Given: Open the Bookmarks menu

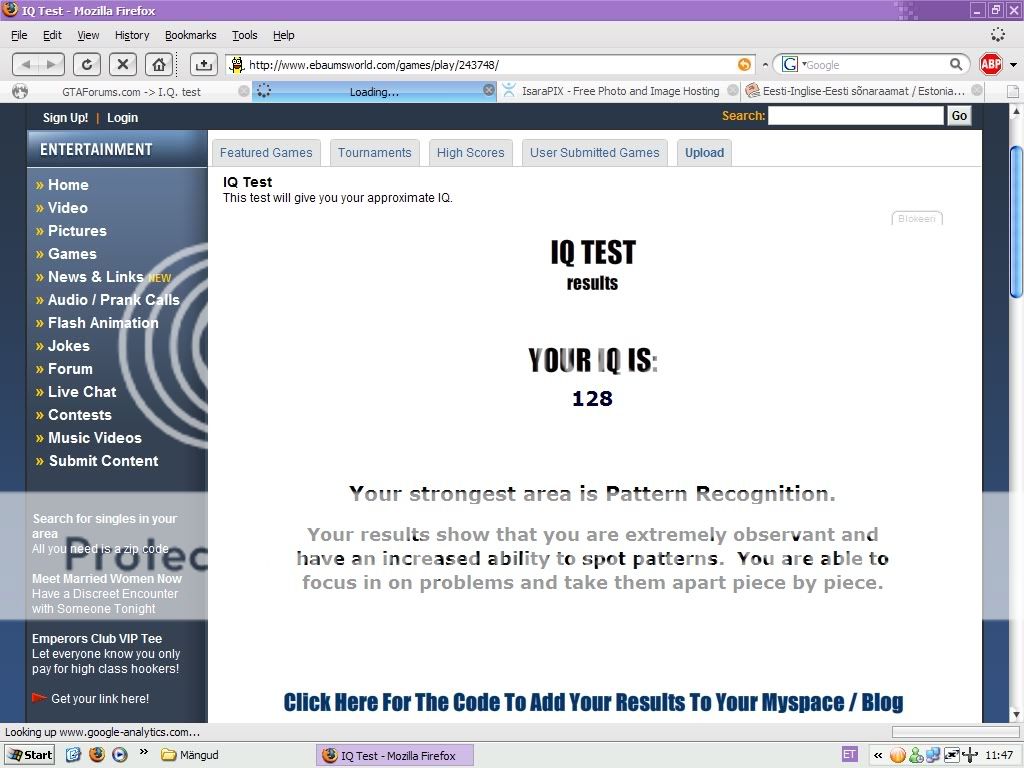Looking at the screenshot, I should point(190,35).
